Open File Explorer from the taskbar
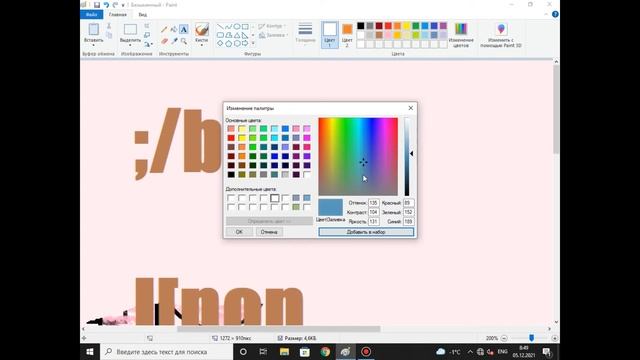The width and height of the screenshot is (640, 360). click(284, 351)
